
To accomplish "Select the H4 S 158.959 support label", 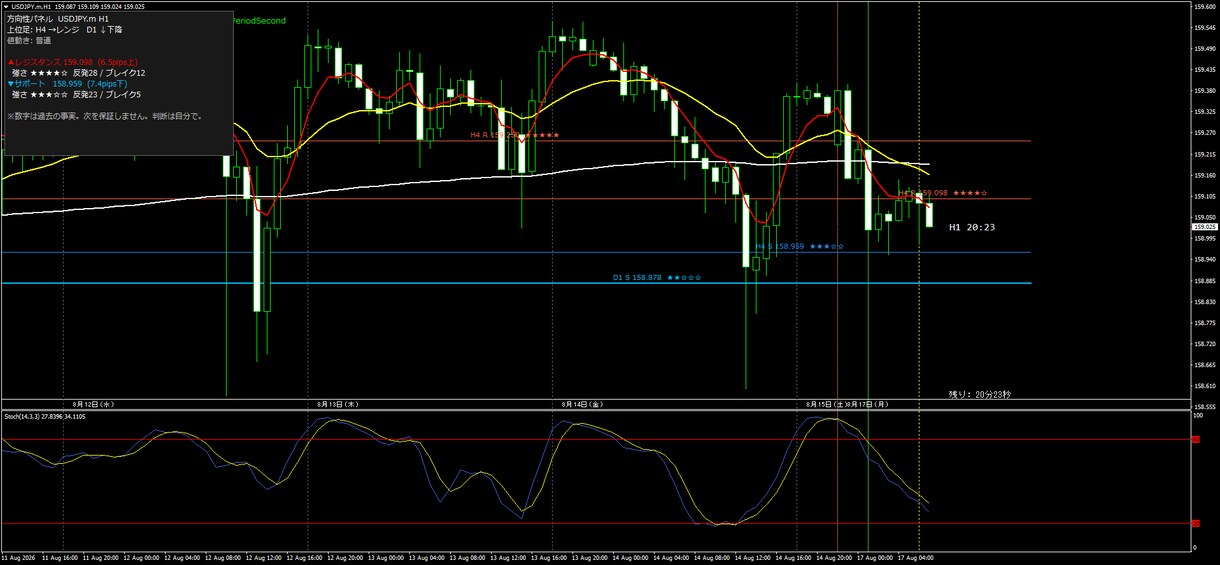I will point(799,246).
